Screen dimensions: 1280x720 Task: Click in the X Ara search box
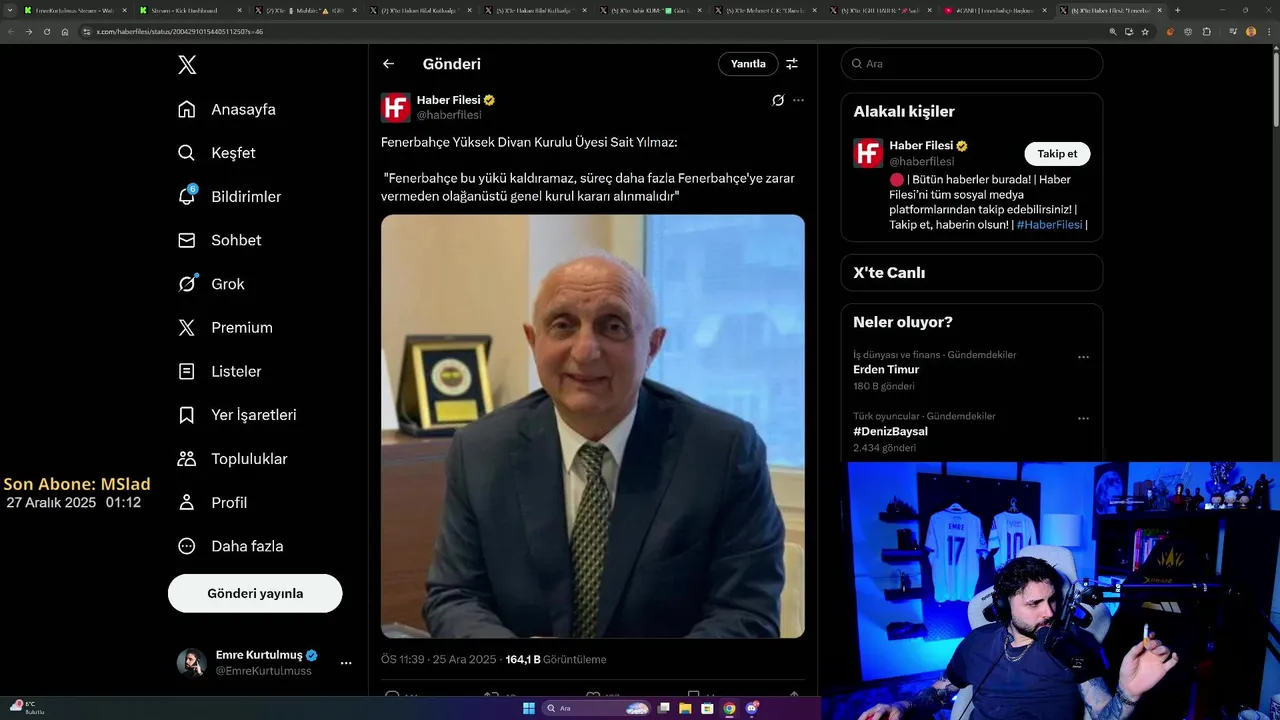click(x=972, y=64)
